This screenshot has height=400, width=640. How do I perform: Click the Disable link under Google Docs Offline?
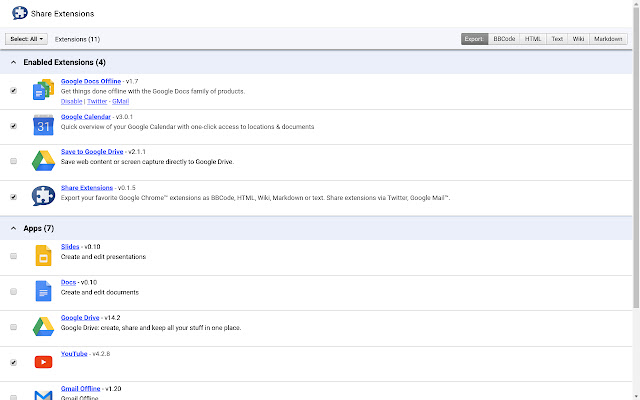tap(73, 101)
